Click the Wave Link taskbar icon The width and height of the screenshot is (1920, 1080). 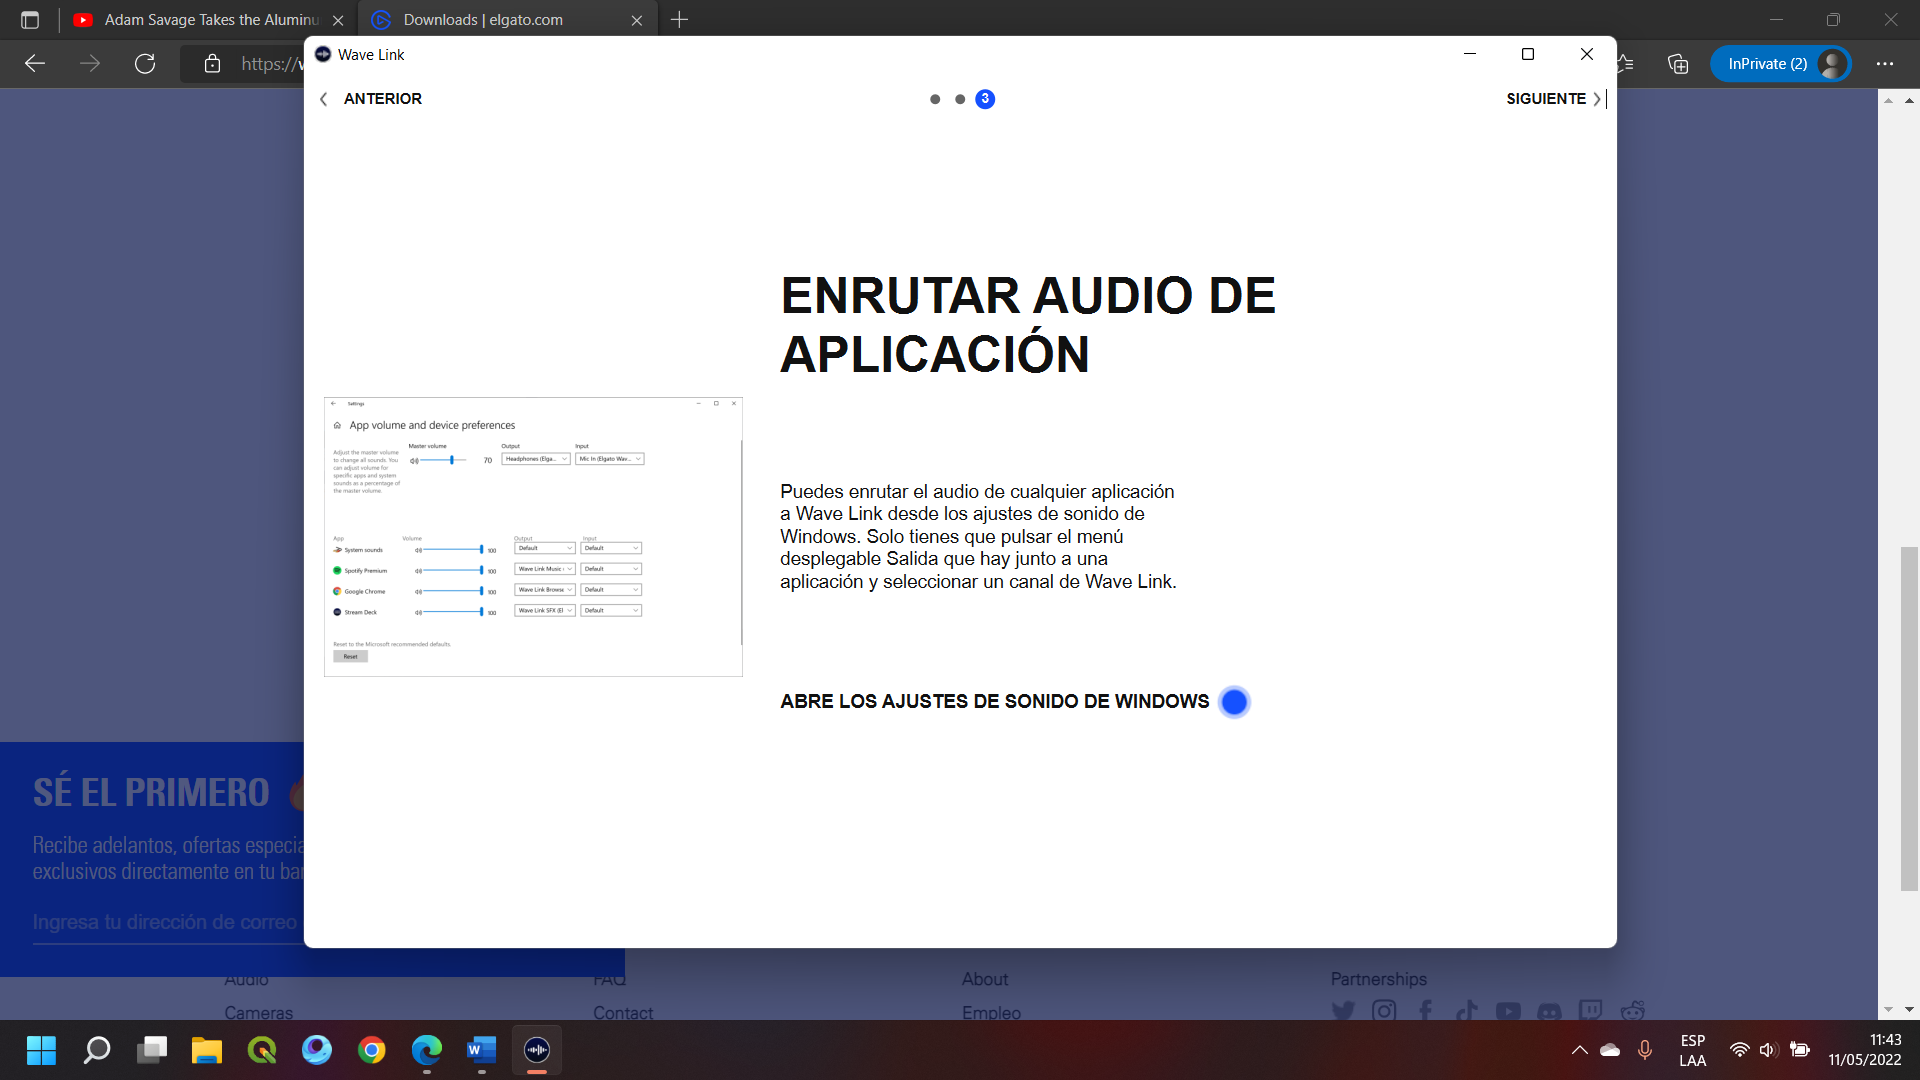click(x=537, y=1050)
